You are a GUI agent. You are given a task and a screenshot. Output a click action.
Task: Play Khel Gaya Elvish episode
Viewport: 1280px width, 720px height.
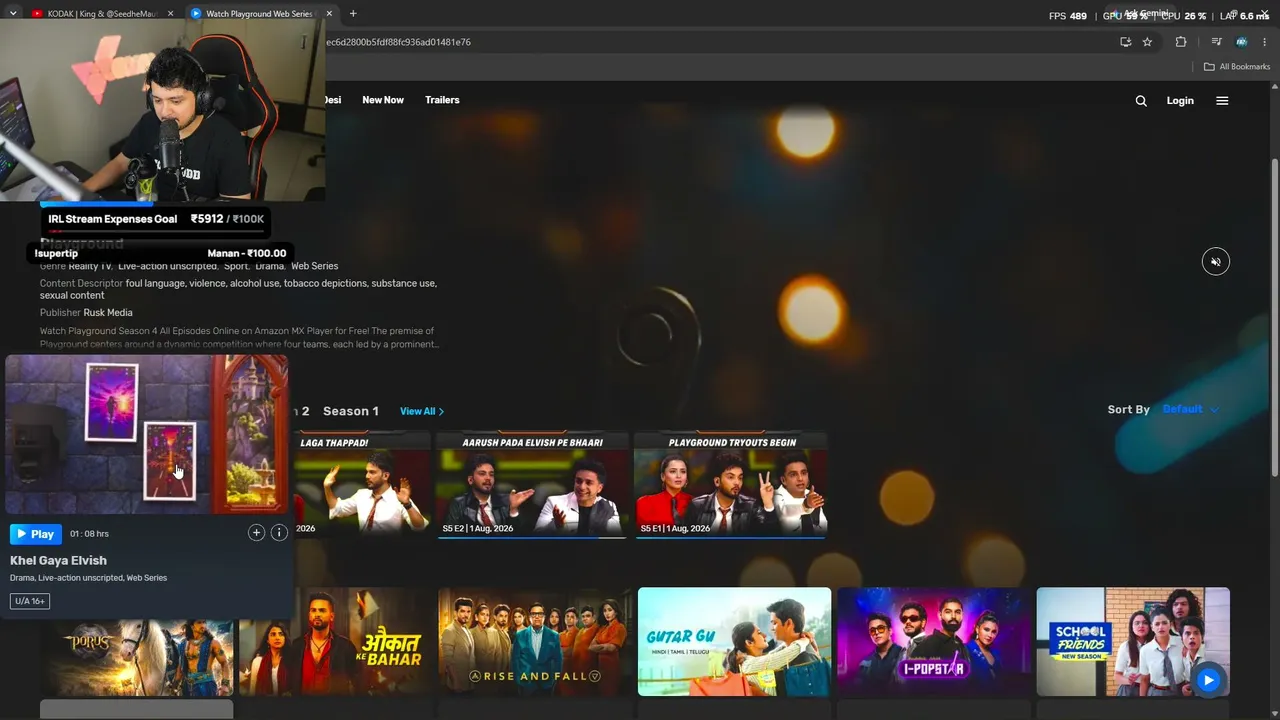(x=36, y=534)
